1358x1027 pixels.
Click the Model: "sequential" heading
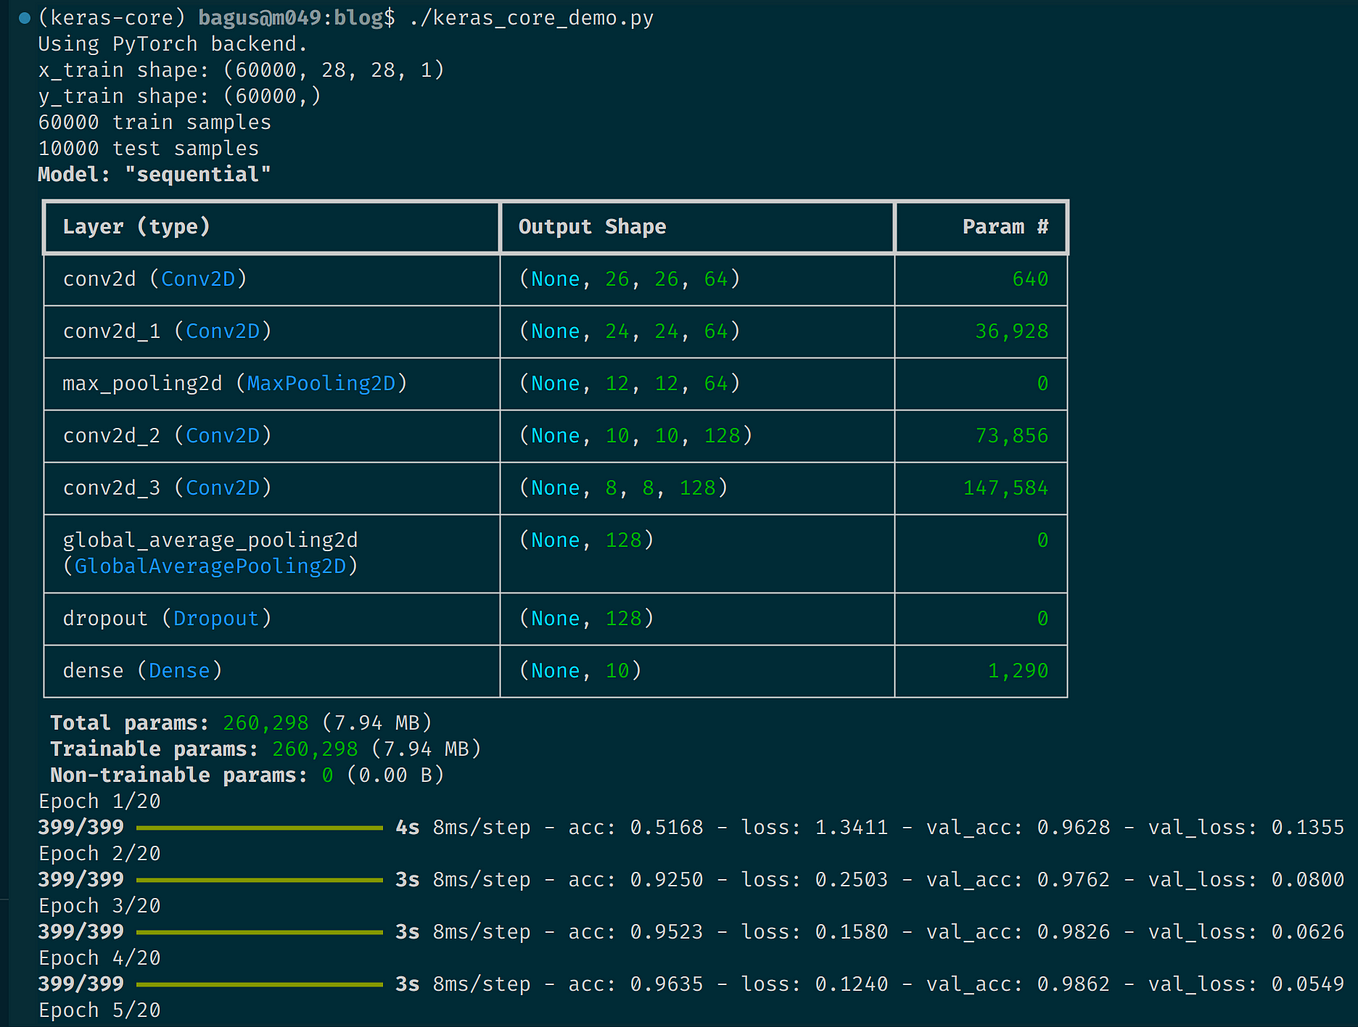(x=154, y=174)
